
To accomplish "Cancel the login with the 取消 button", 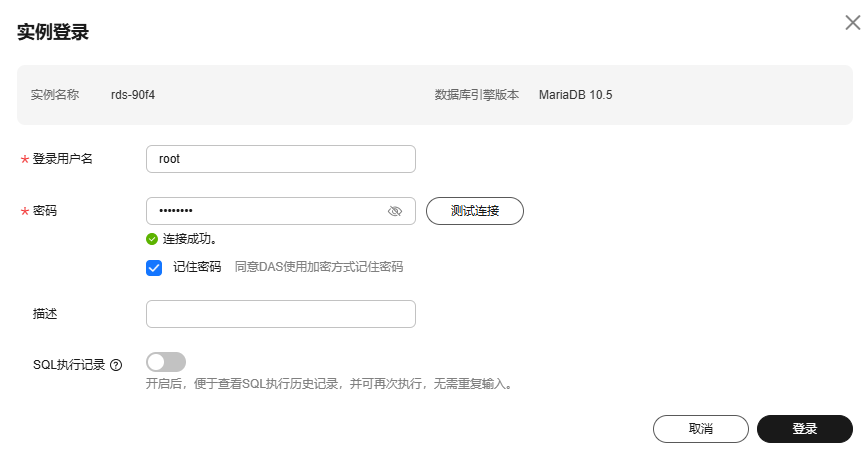I will (701, 429).
